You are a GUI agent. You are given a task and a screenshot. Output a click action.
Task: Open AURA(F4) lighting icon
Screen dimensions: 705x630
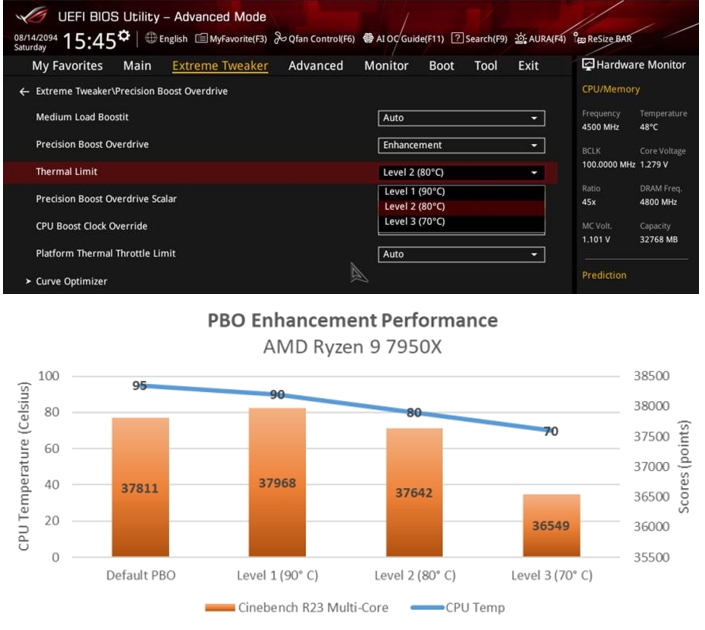[x=521, y=39]
